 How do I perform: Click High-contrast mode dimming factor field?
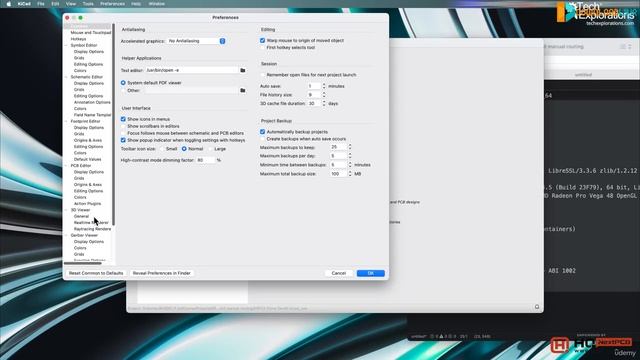[x=205, y=160]
